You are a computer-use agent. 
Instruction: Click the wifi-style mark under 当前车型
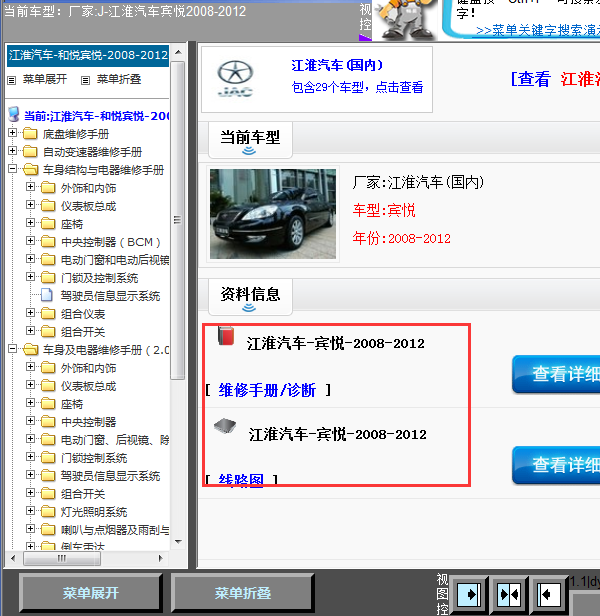[249, 151]
